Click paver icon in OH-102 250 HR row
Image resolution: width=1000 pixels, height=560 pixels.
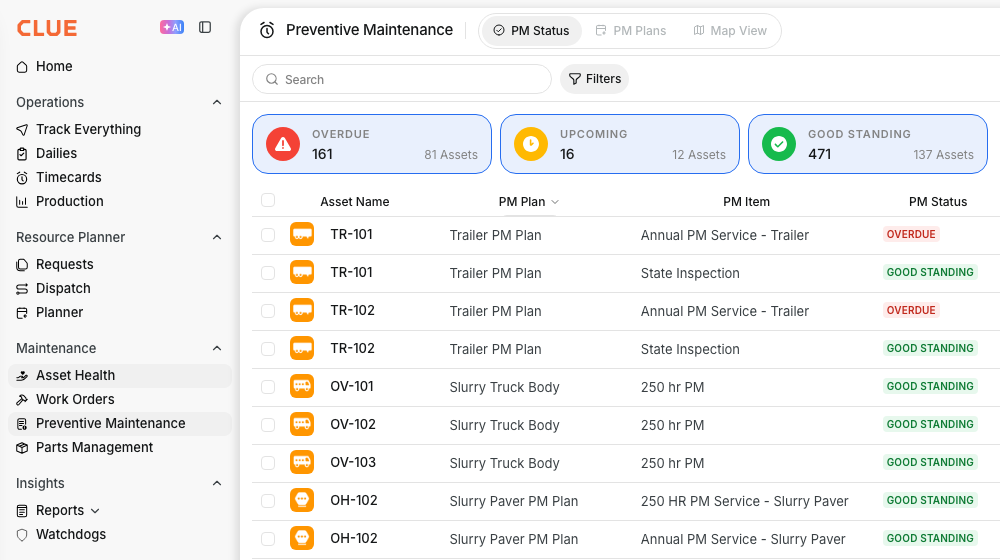(302, 501)
